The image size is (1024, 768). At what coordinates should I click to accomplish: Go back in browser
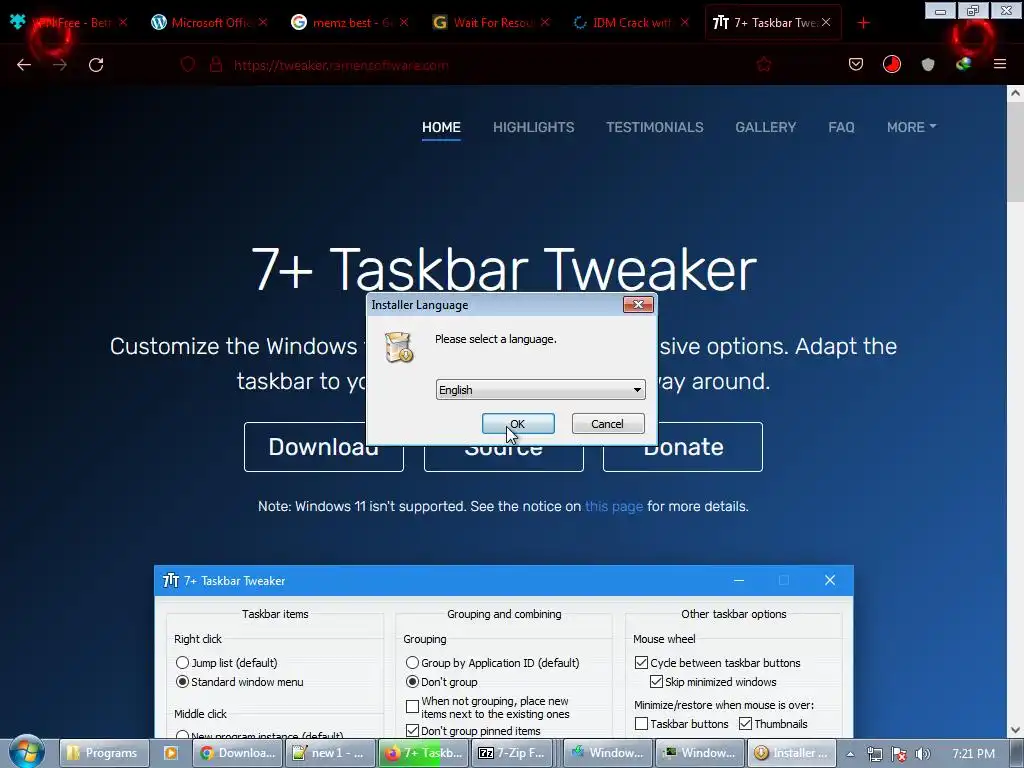[x=24, y=65]
